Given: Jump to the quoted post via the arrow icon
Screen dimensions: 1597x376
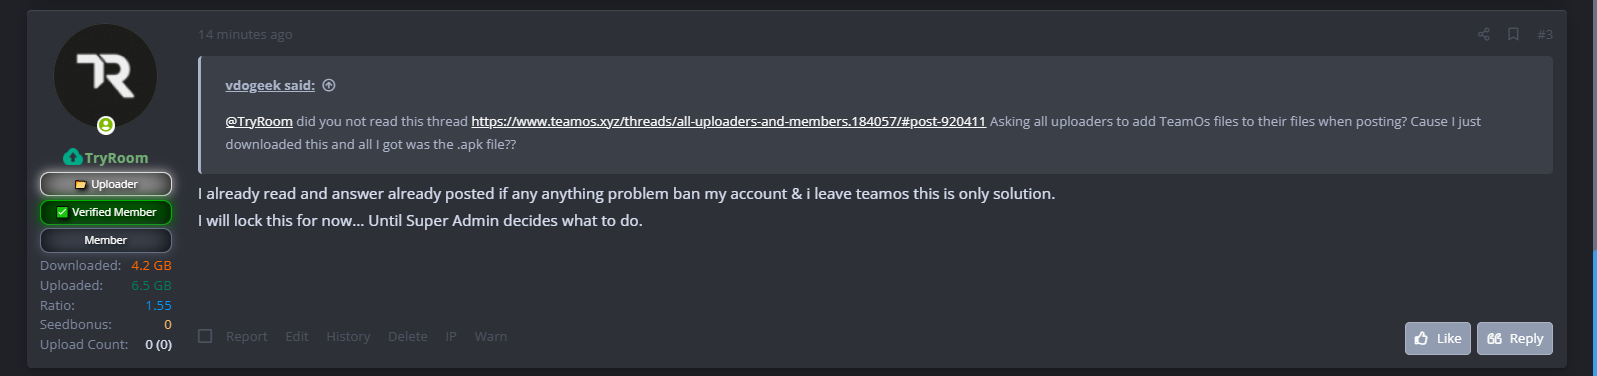Looking at the screenshot, I should point(329,85).
